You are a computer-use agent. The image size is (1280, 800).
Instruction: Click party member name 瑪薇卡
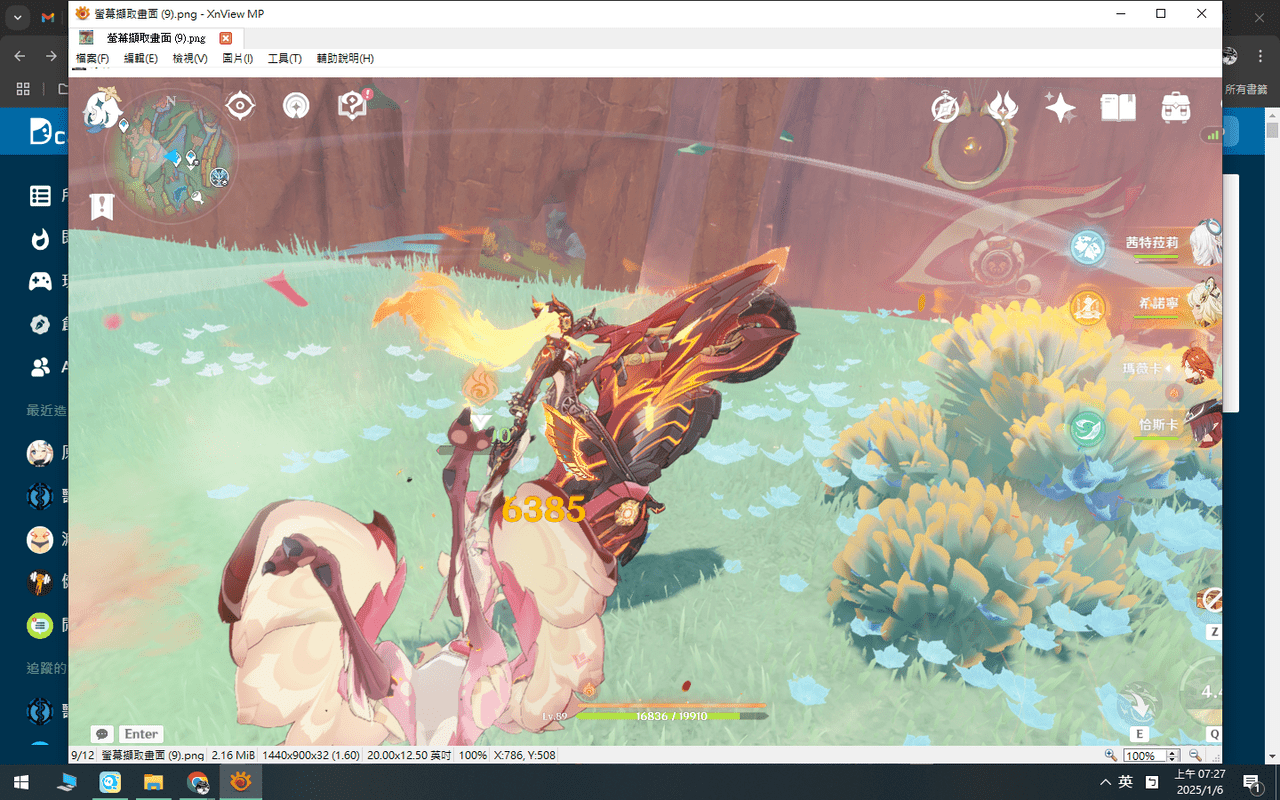point(1142,369)
